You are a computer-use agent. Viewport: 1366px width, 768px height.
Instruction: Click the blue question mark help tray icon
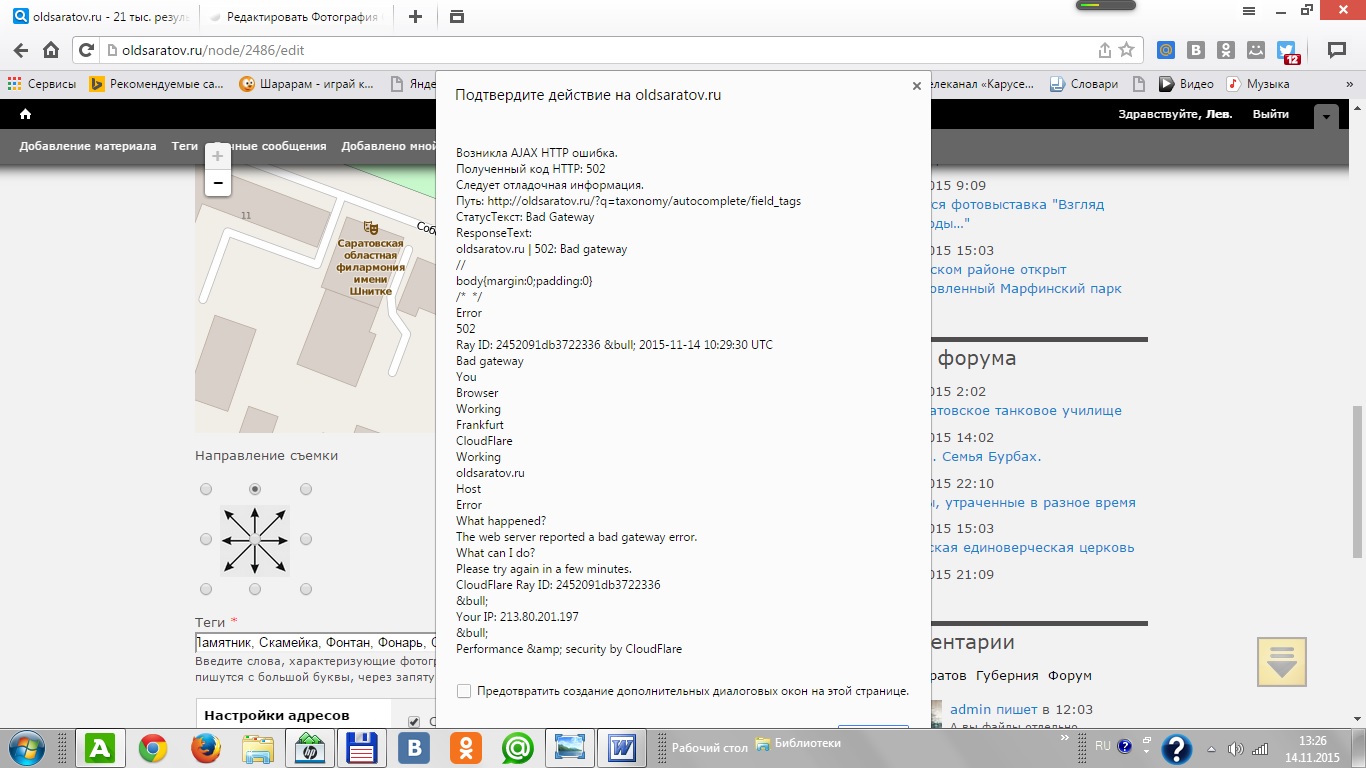click(x=1178, y=748)
